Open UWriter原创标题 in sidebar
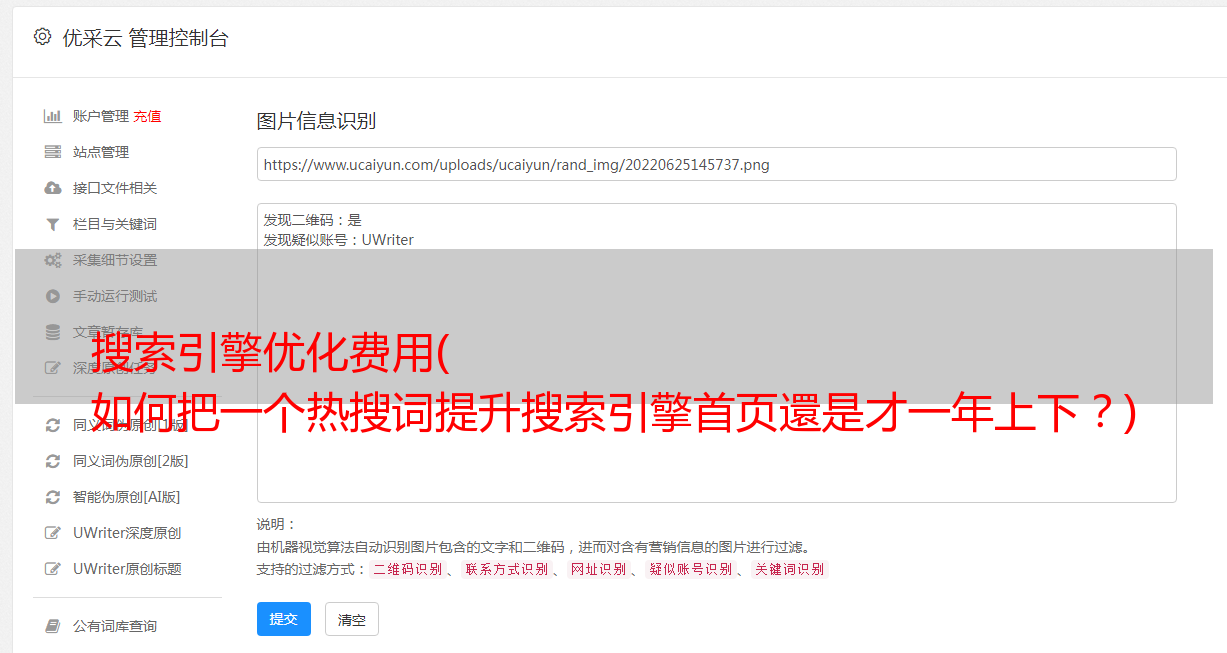 (127, 569)
